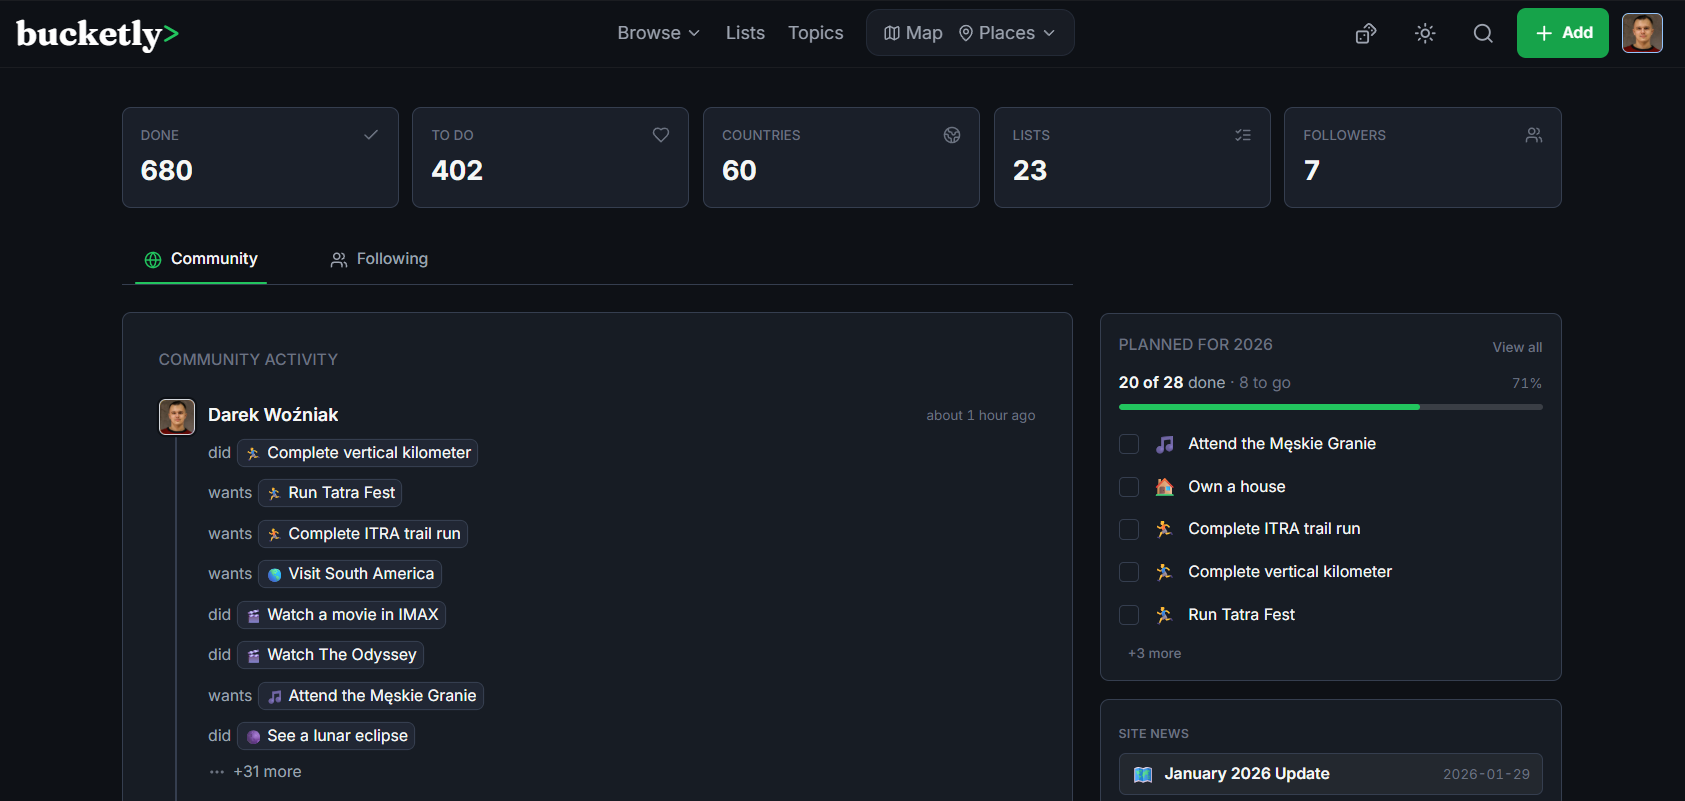
Task: Open the Lists 23 stat card
Action: coord(1132,157)
